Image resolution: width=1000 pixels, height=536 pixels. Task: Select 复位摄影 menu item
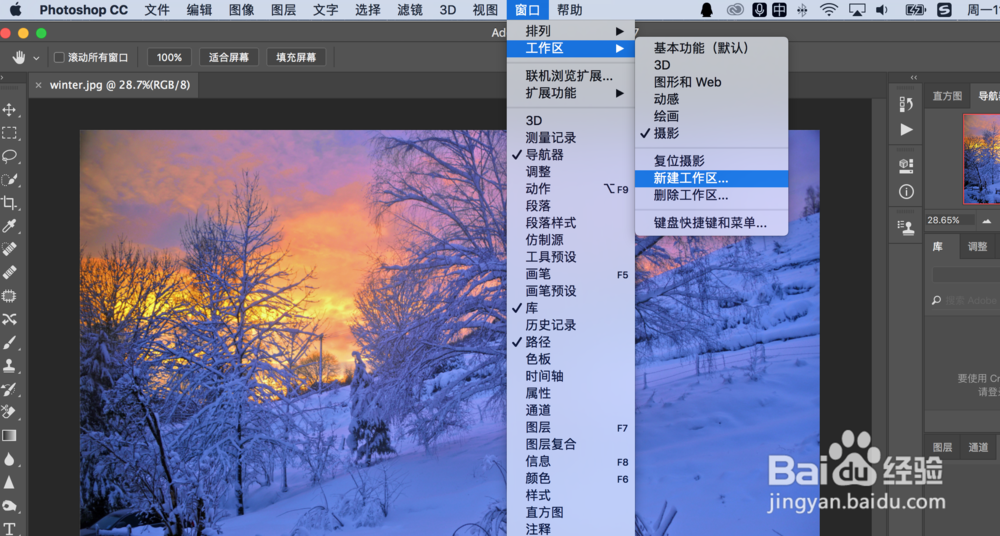click(x=712, y=161)
